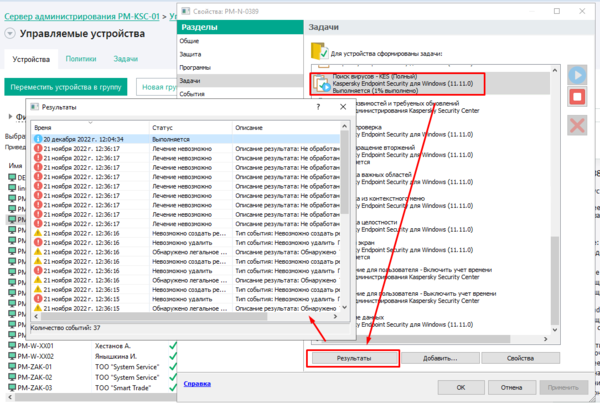Screen dimensions: 600x414
Task: Click the device icon of PM-ZAK-02
Action: (x=12, y=377)
